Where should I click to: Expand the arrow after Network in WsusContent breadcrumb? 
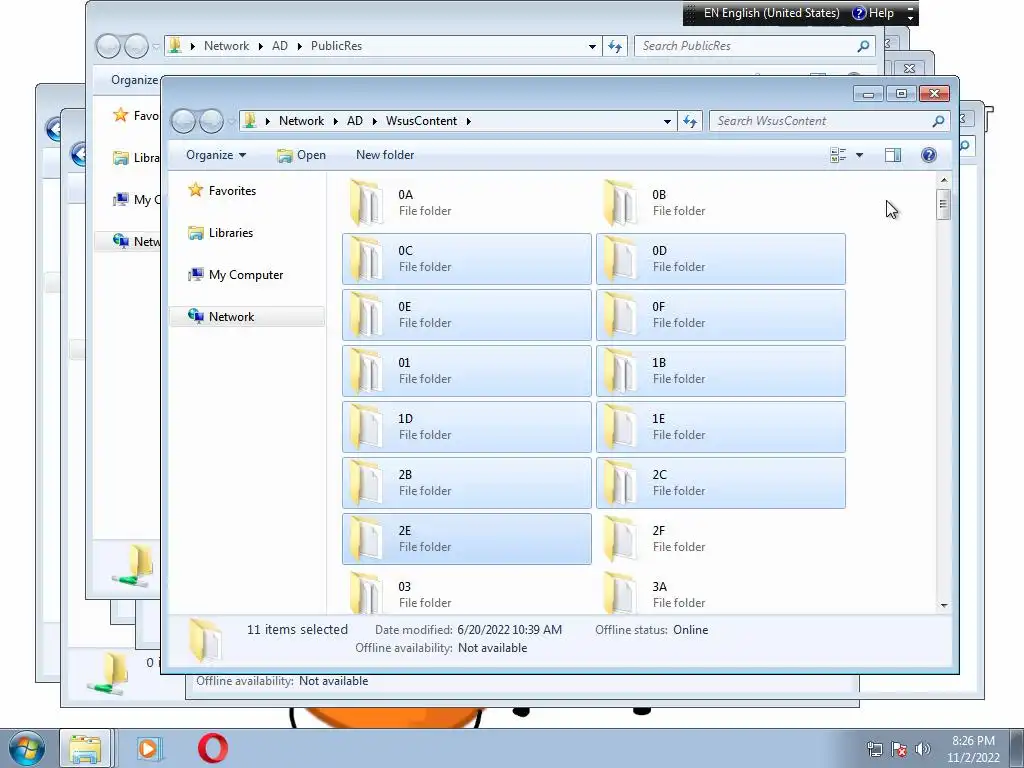click(336, 121)
